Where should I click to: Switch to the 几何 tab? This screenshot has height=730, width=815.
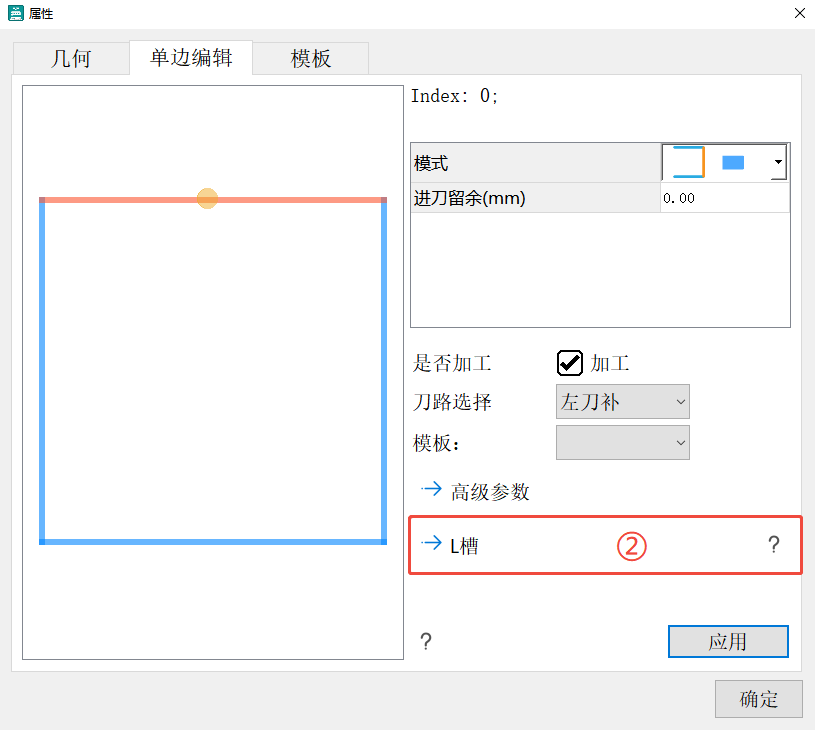point(71,58)
